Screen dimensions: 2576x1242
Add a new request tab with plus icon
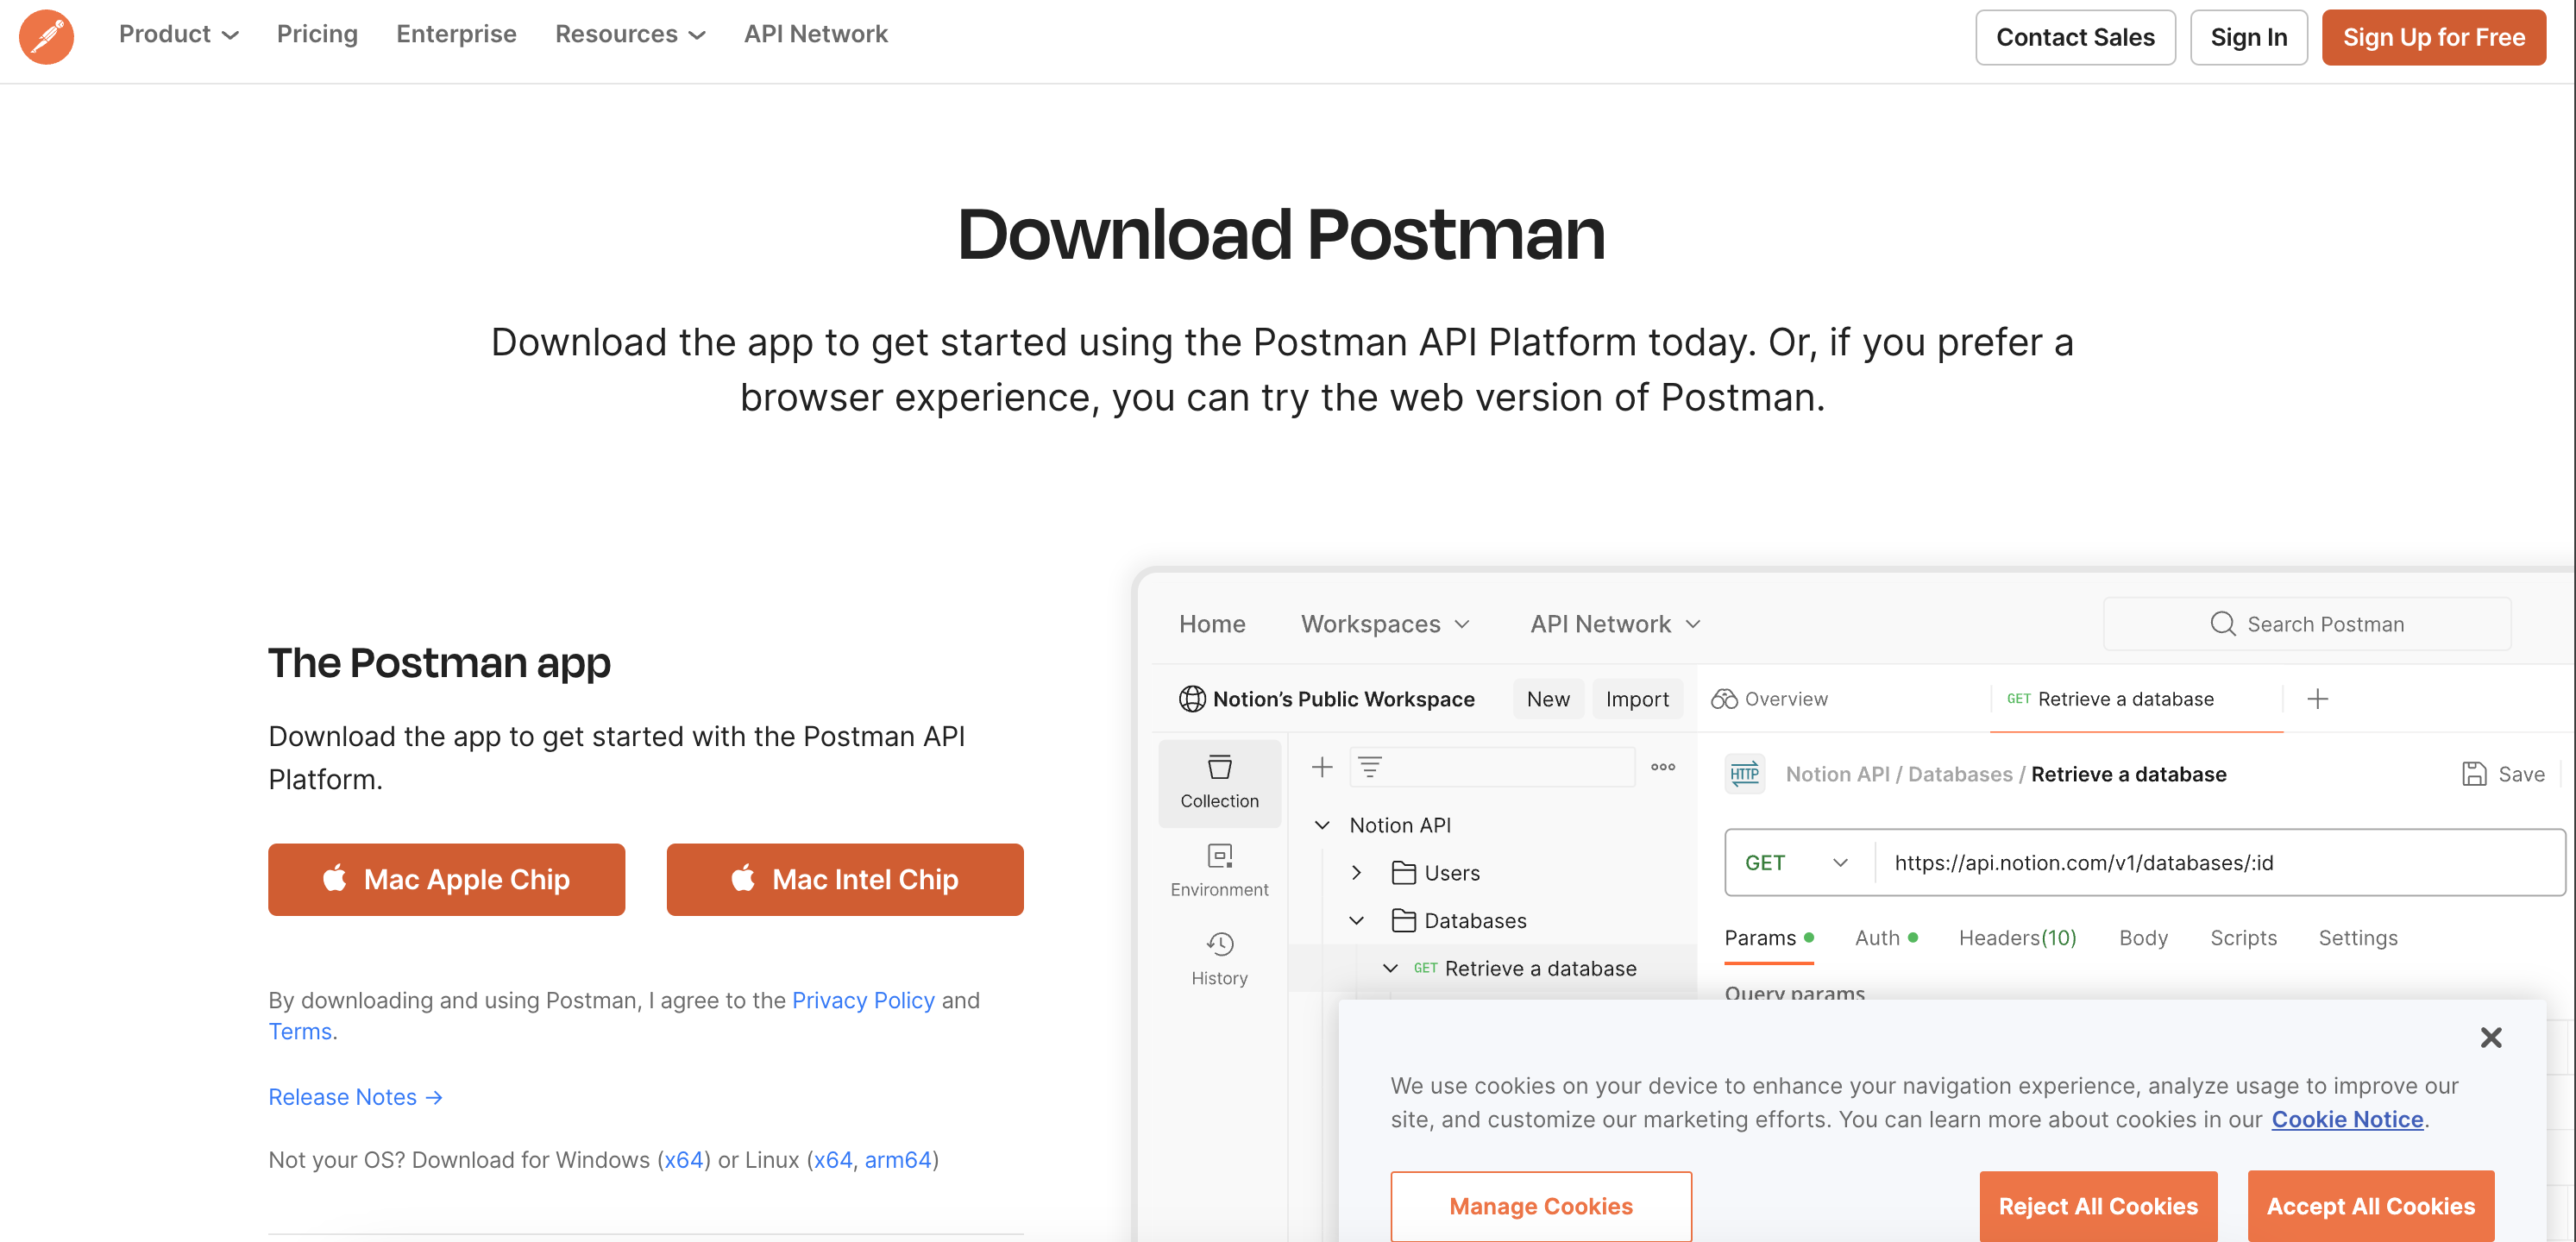2317,699
